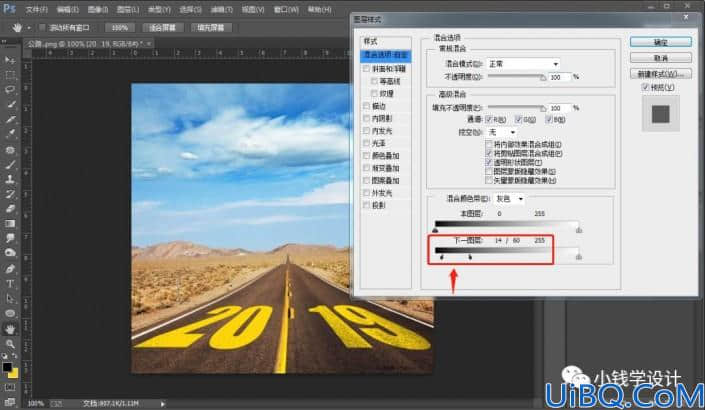This screenshot has height=410, width=705.
Task: Toggle Scroll All Windows (滚动所有窗口) checkbox
Action: click(x=42, y=28)
